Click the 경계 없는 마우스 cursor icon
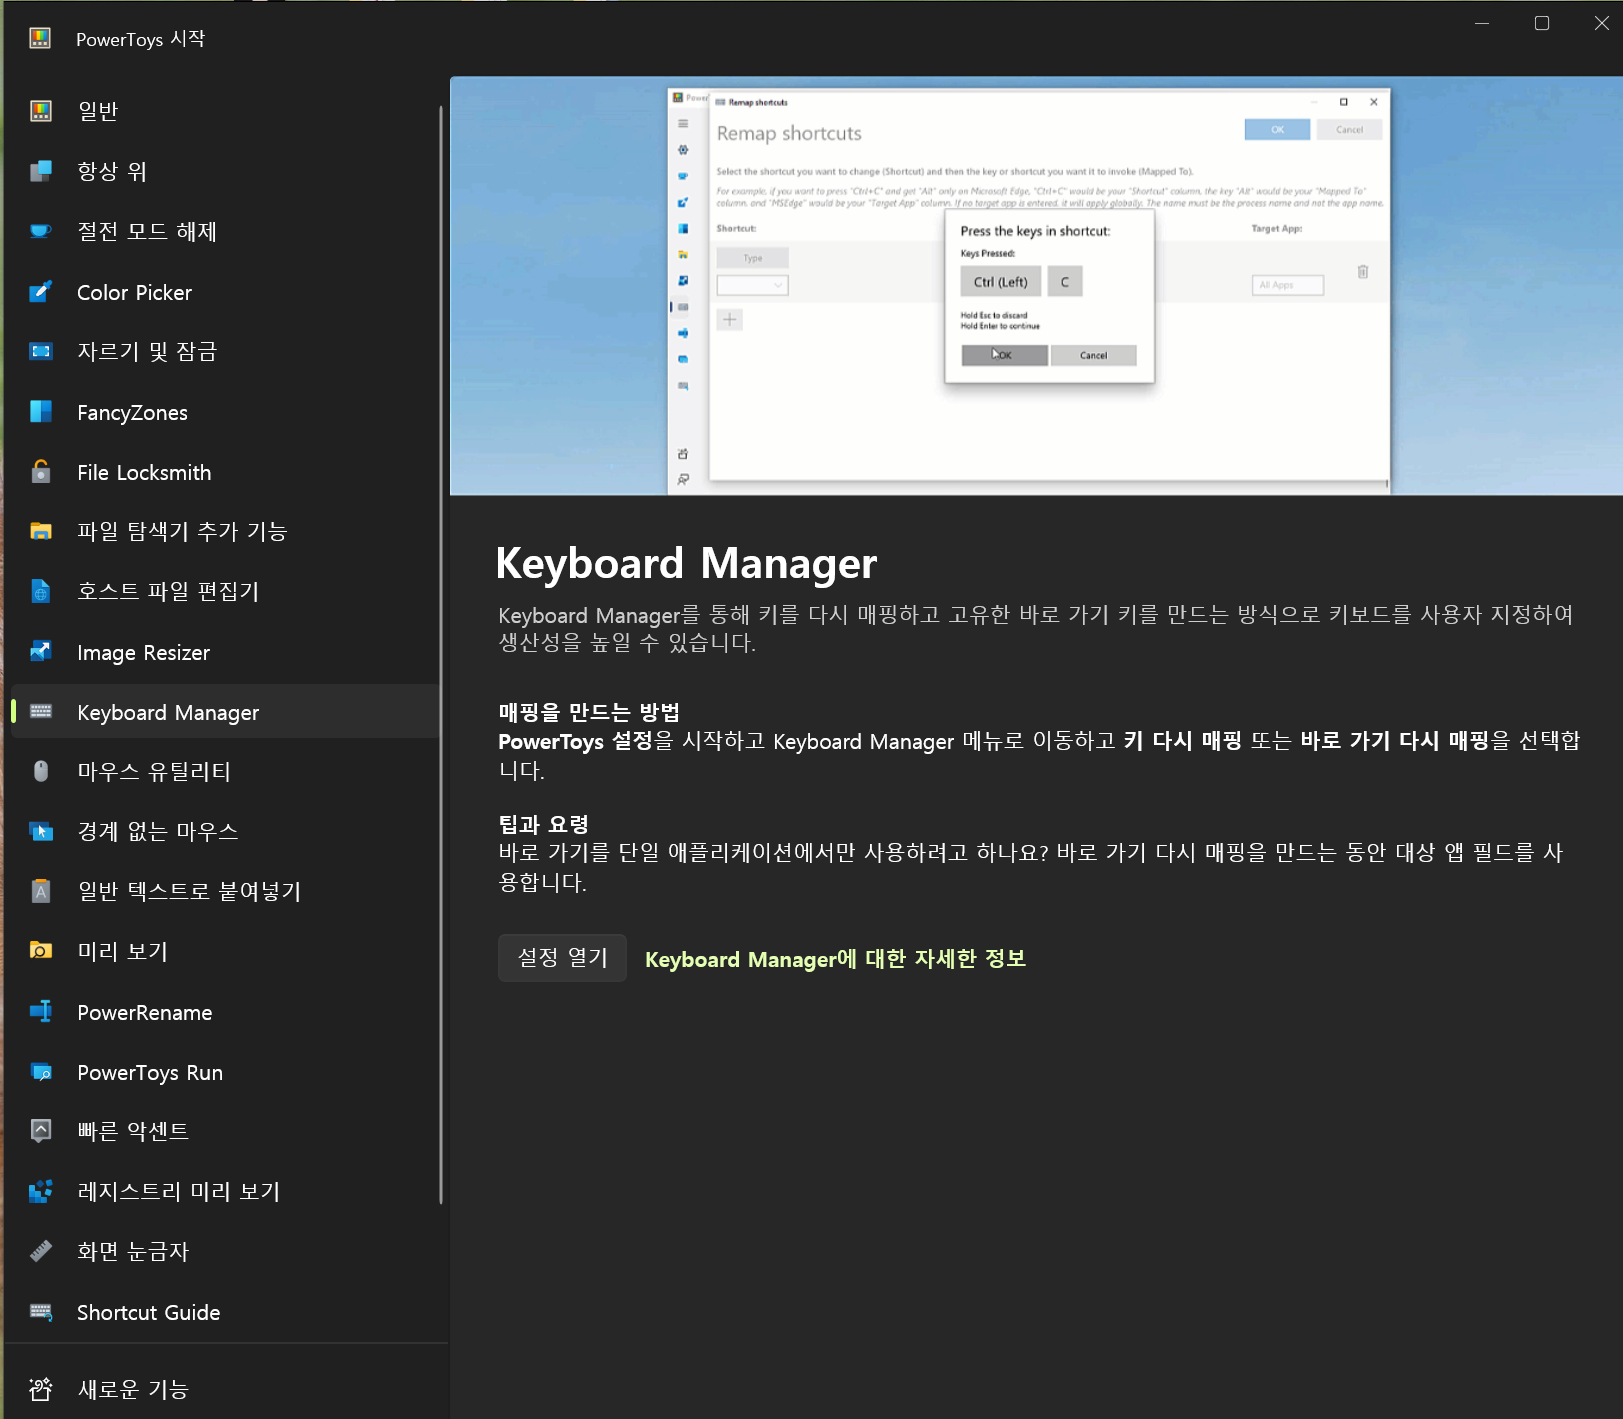The width and height of the screenshot is (1623, 1419). point(41,831)
